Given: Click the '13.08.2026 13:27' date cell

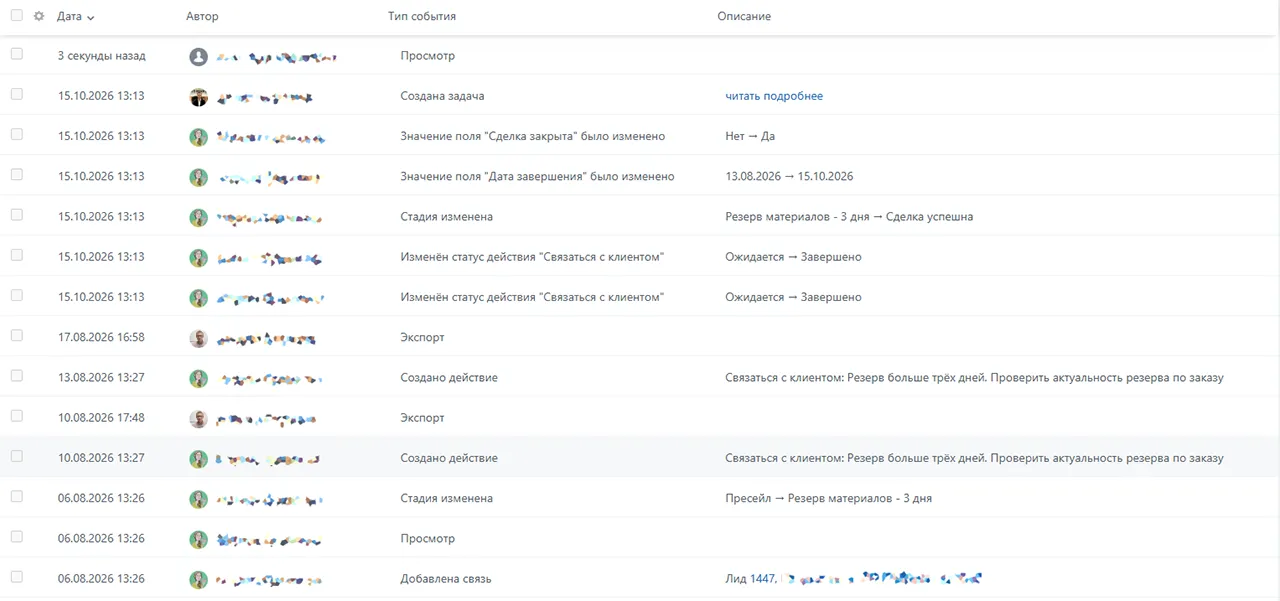Looking at the screenshot, I should 101,377.
